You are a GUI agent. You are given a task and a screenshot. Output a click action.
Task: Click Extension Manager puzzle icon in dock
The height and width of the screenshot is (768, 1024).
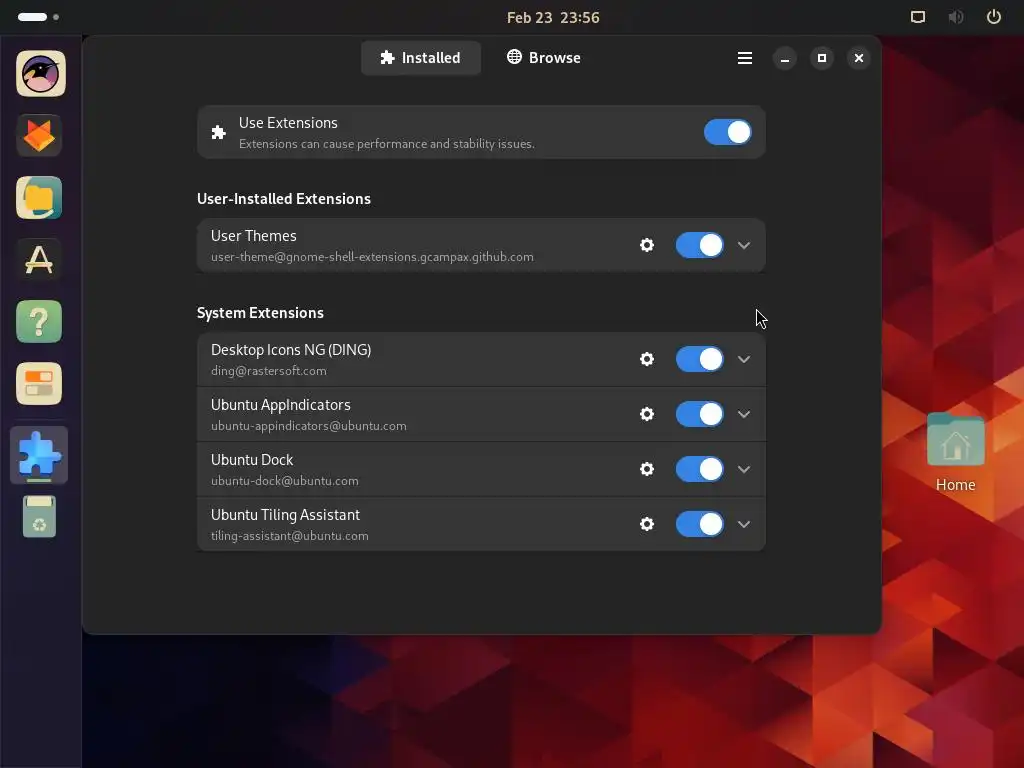pyautogui.click(x=39, y=455)
